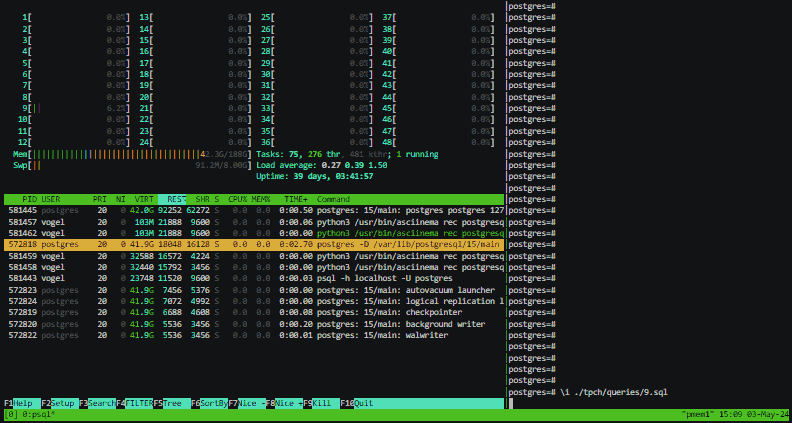
Task: Click the Swp usage meter bar
Action: 132,165
